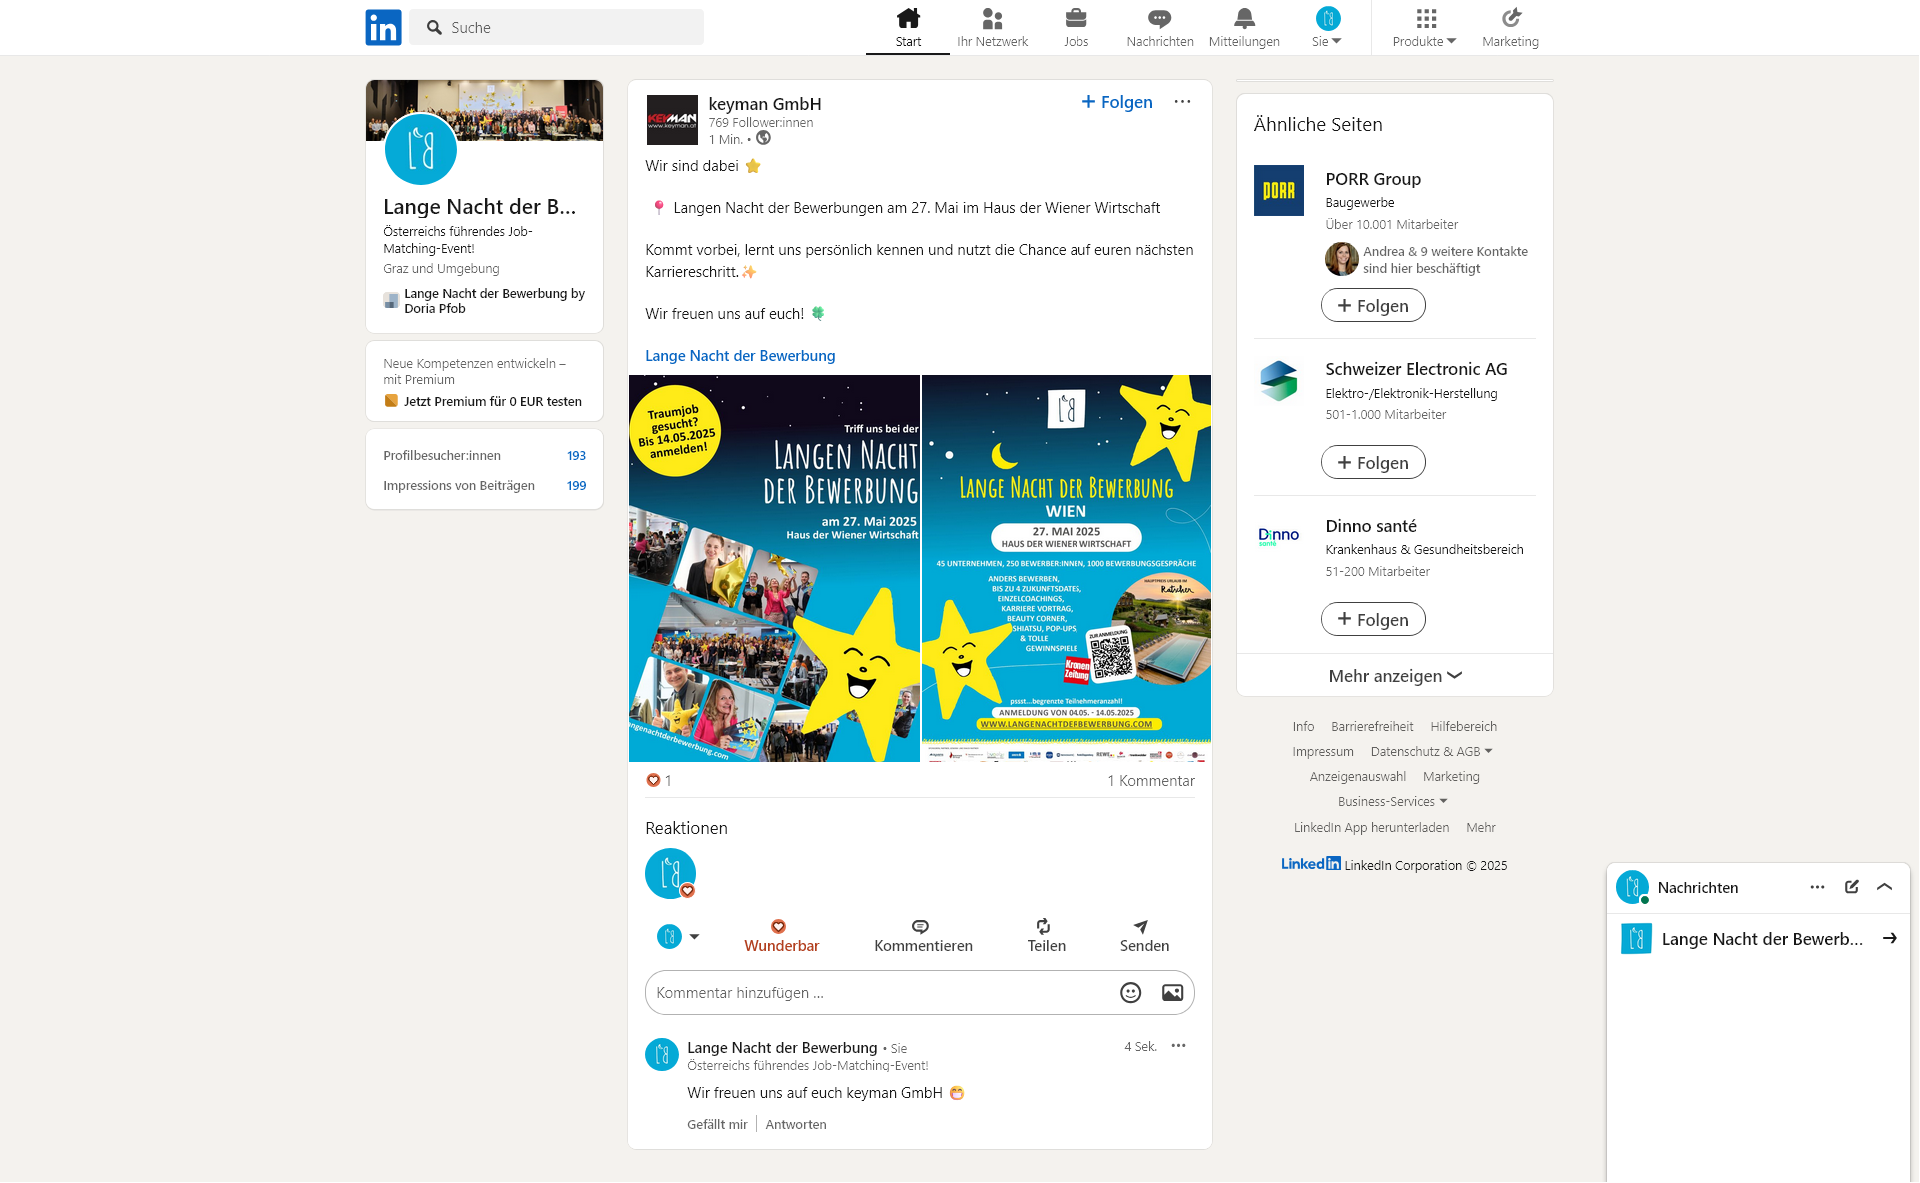Toggle the Wunderbar reaction
This screenshot has height=1183, width=1920.
[781, 936]
